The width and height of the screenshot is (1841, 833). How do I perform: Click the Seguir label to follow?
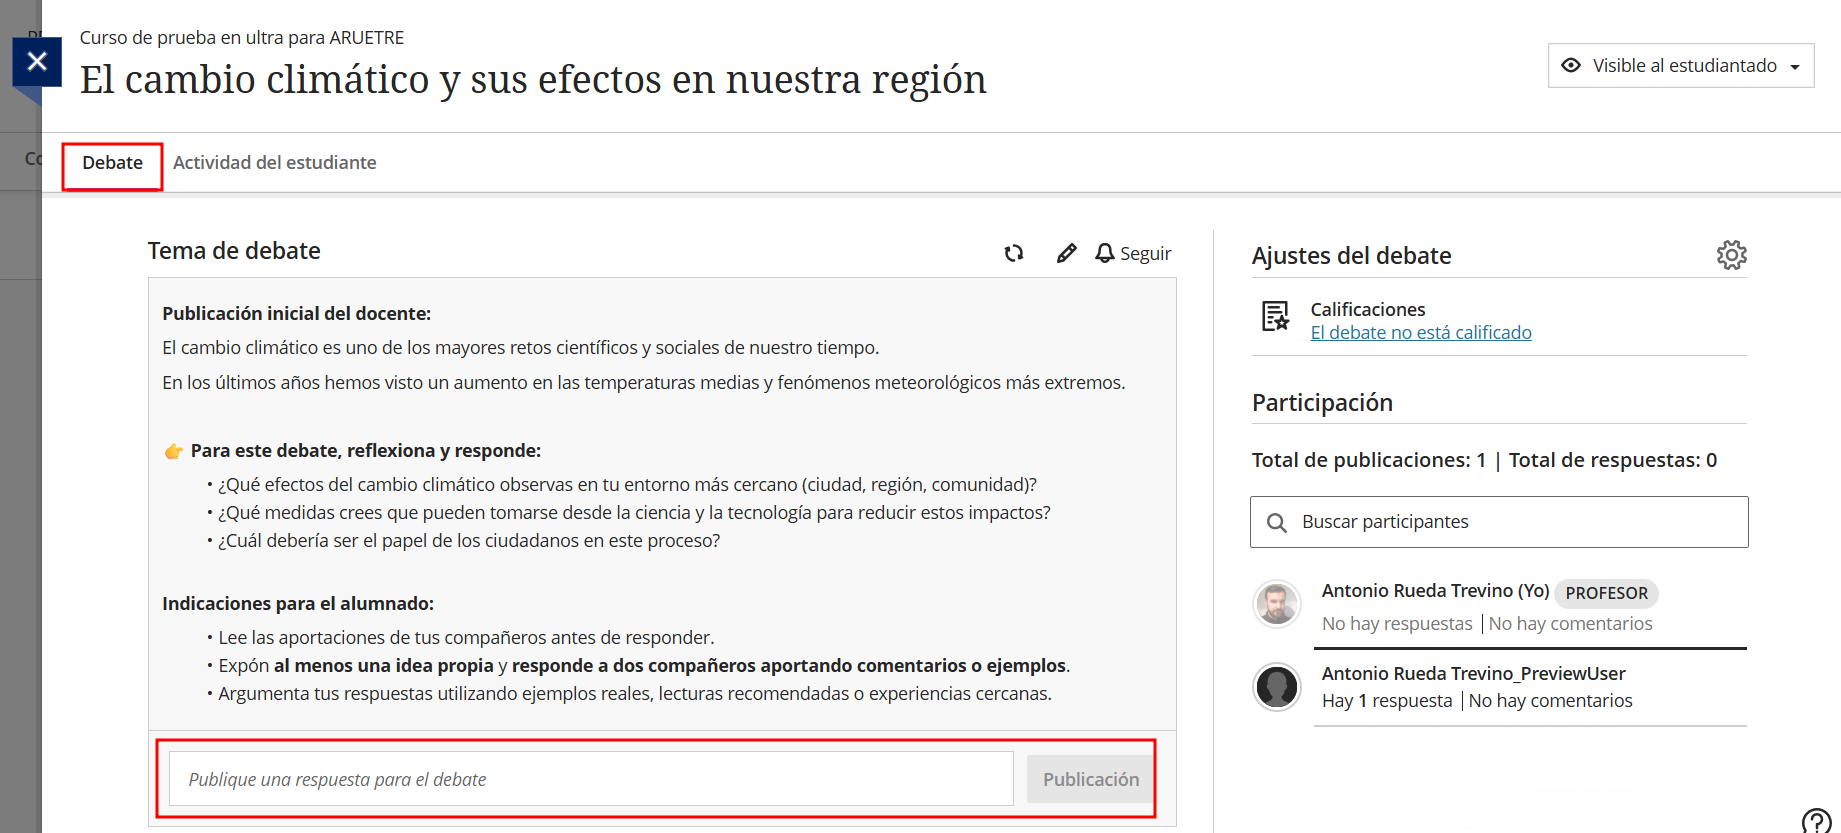[1145, 254]
